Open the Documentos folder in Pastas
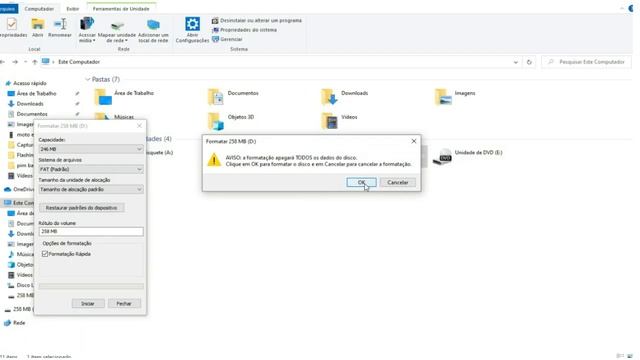The height and width of the screenshot is (360, 640). coord(233,97)
